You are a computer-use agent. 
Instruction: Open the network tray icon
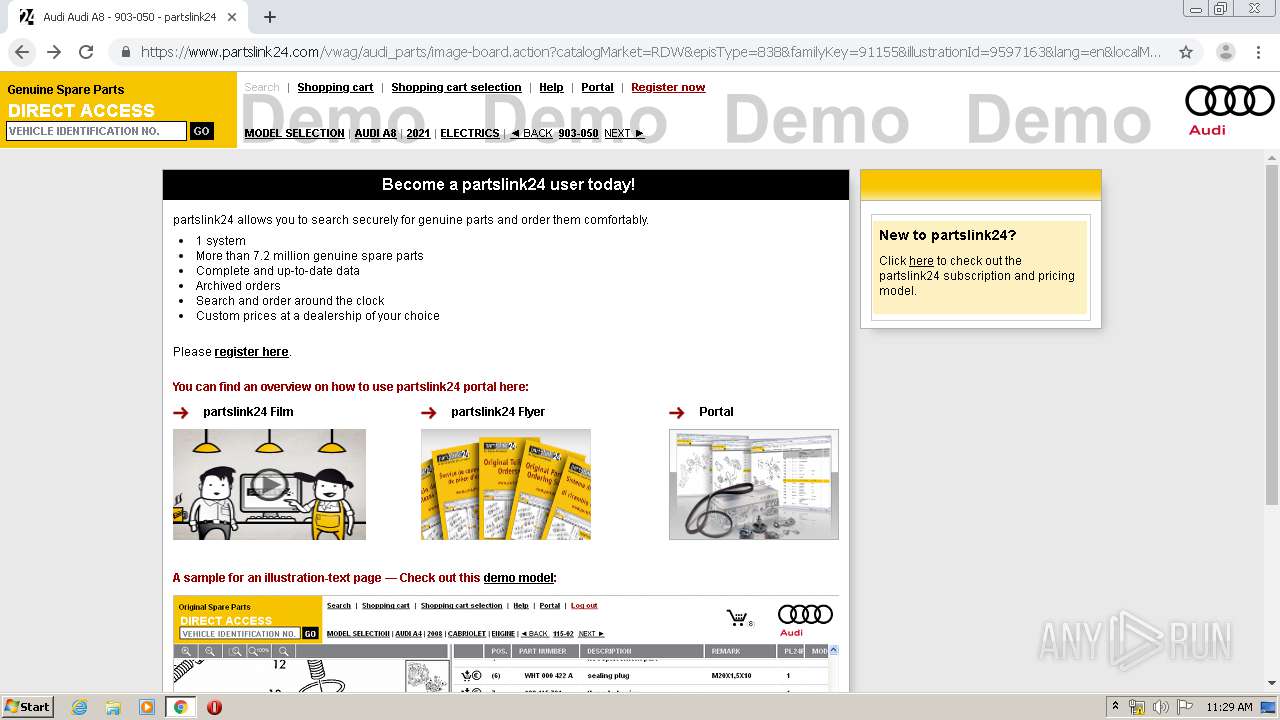[x=1137, y=707]
